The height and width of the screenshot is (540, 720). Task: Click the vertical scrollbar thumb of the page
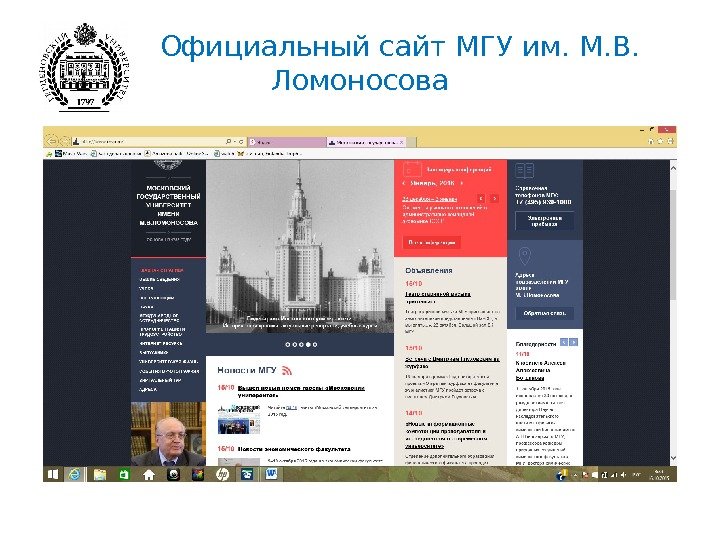tap(673, 244)
